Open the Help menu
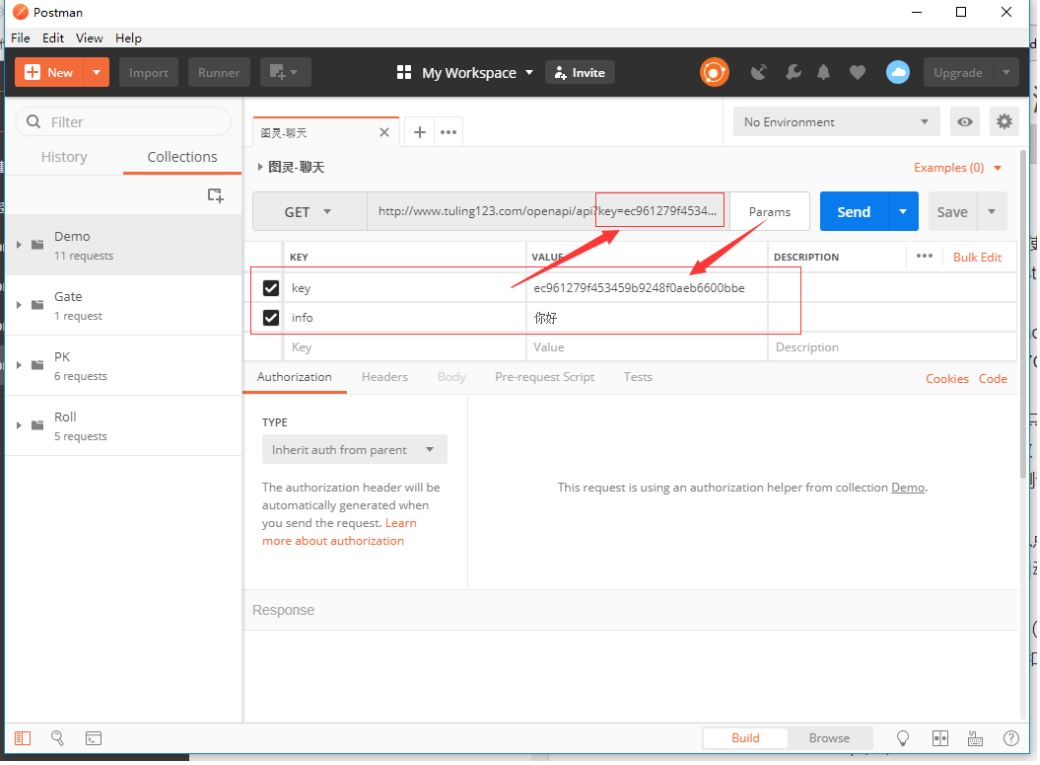 click(128, 38)
